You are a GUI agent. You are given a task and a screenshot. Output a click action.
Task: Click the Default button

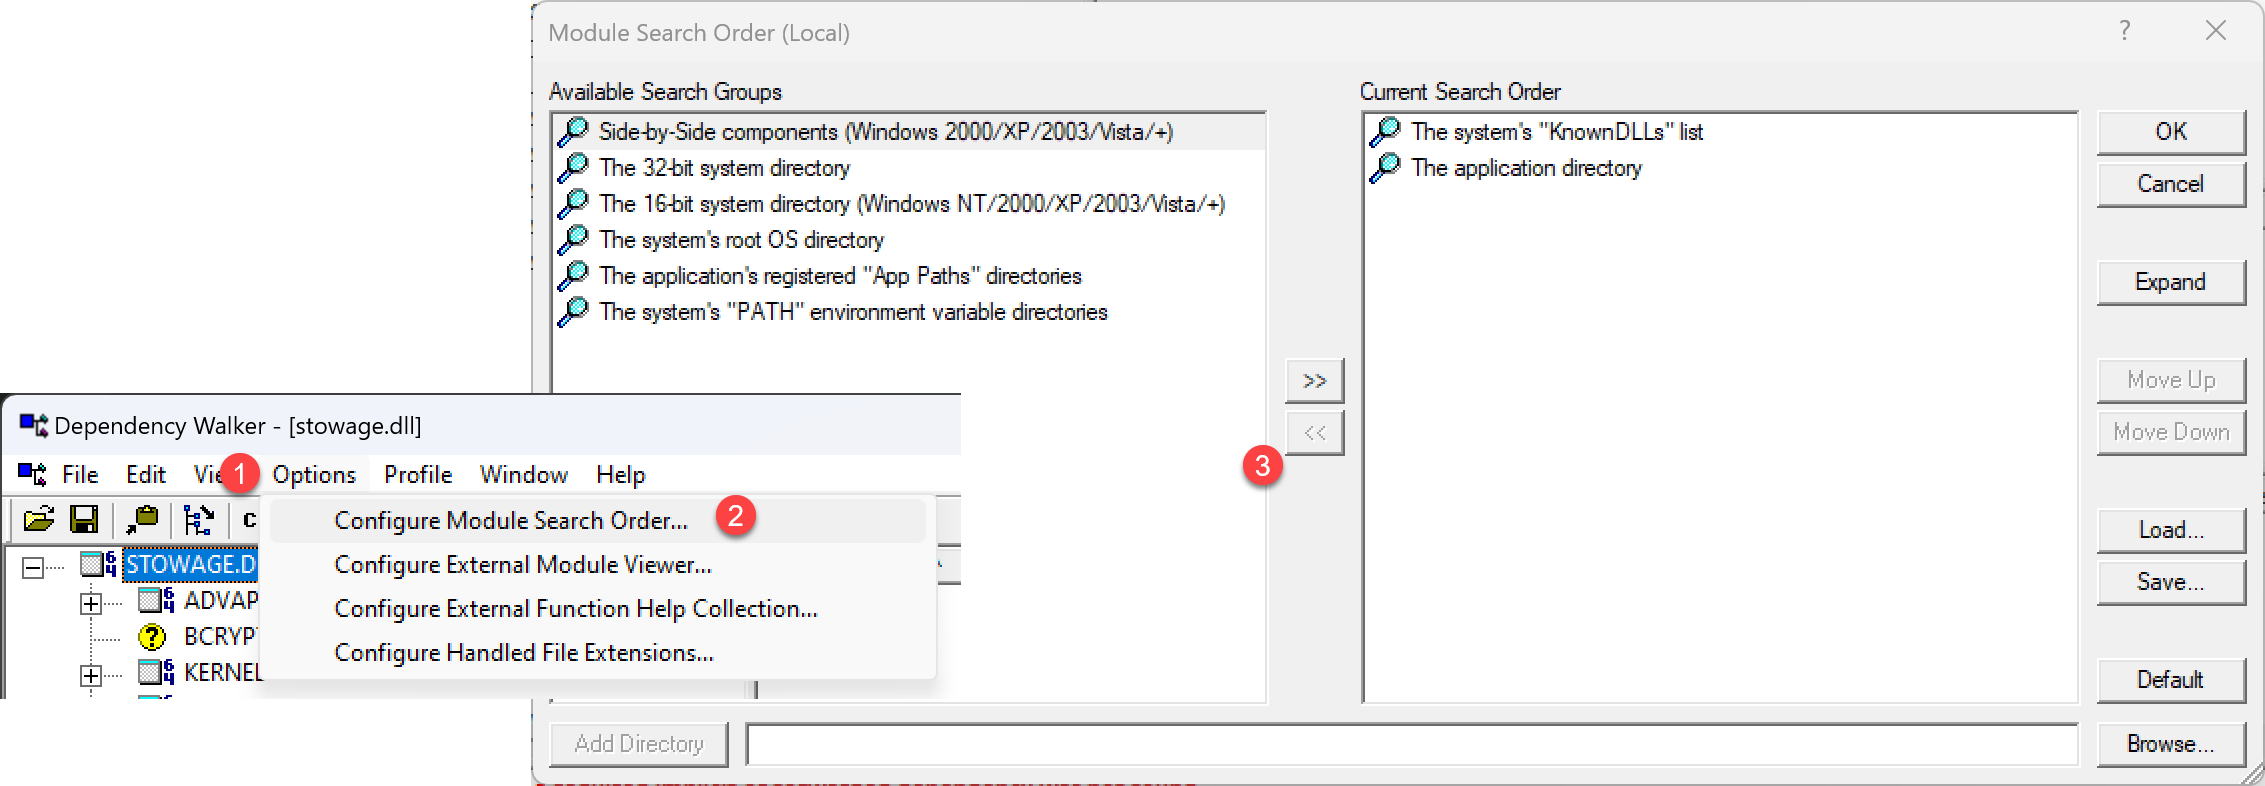coord(2171,680)
